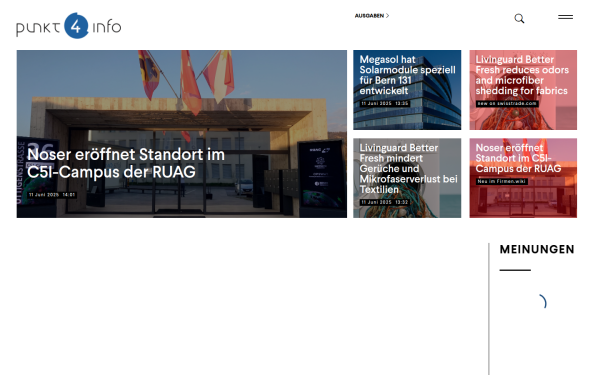Open the Noser eröffnet Standort main headline

click(x=126, y=163)
